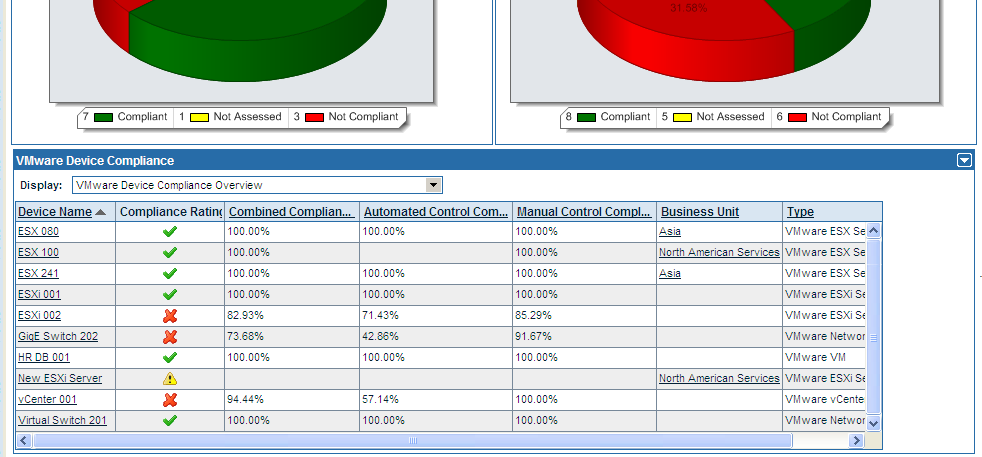Click the sort arrow beside Device Name
The image size is (982, 457).
point(100,212)
